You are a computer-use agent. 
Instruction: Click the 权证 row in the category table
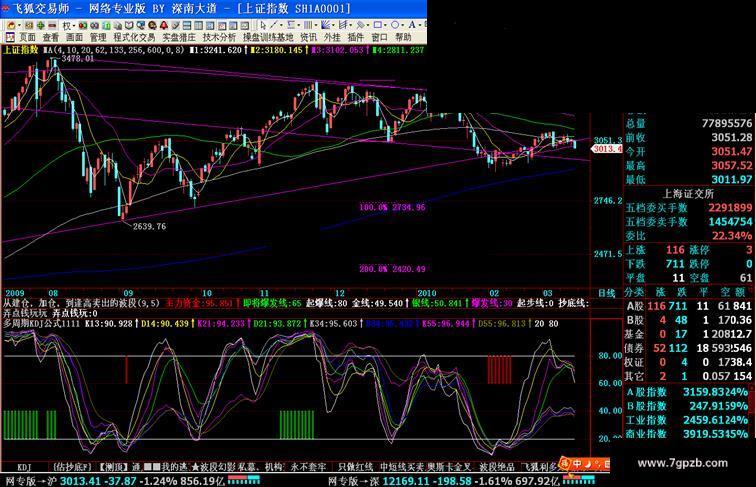coord(688,362)
